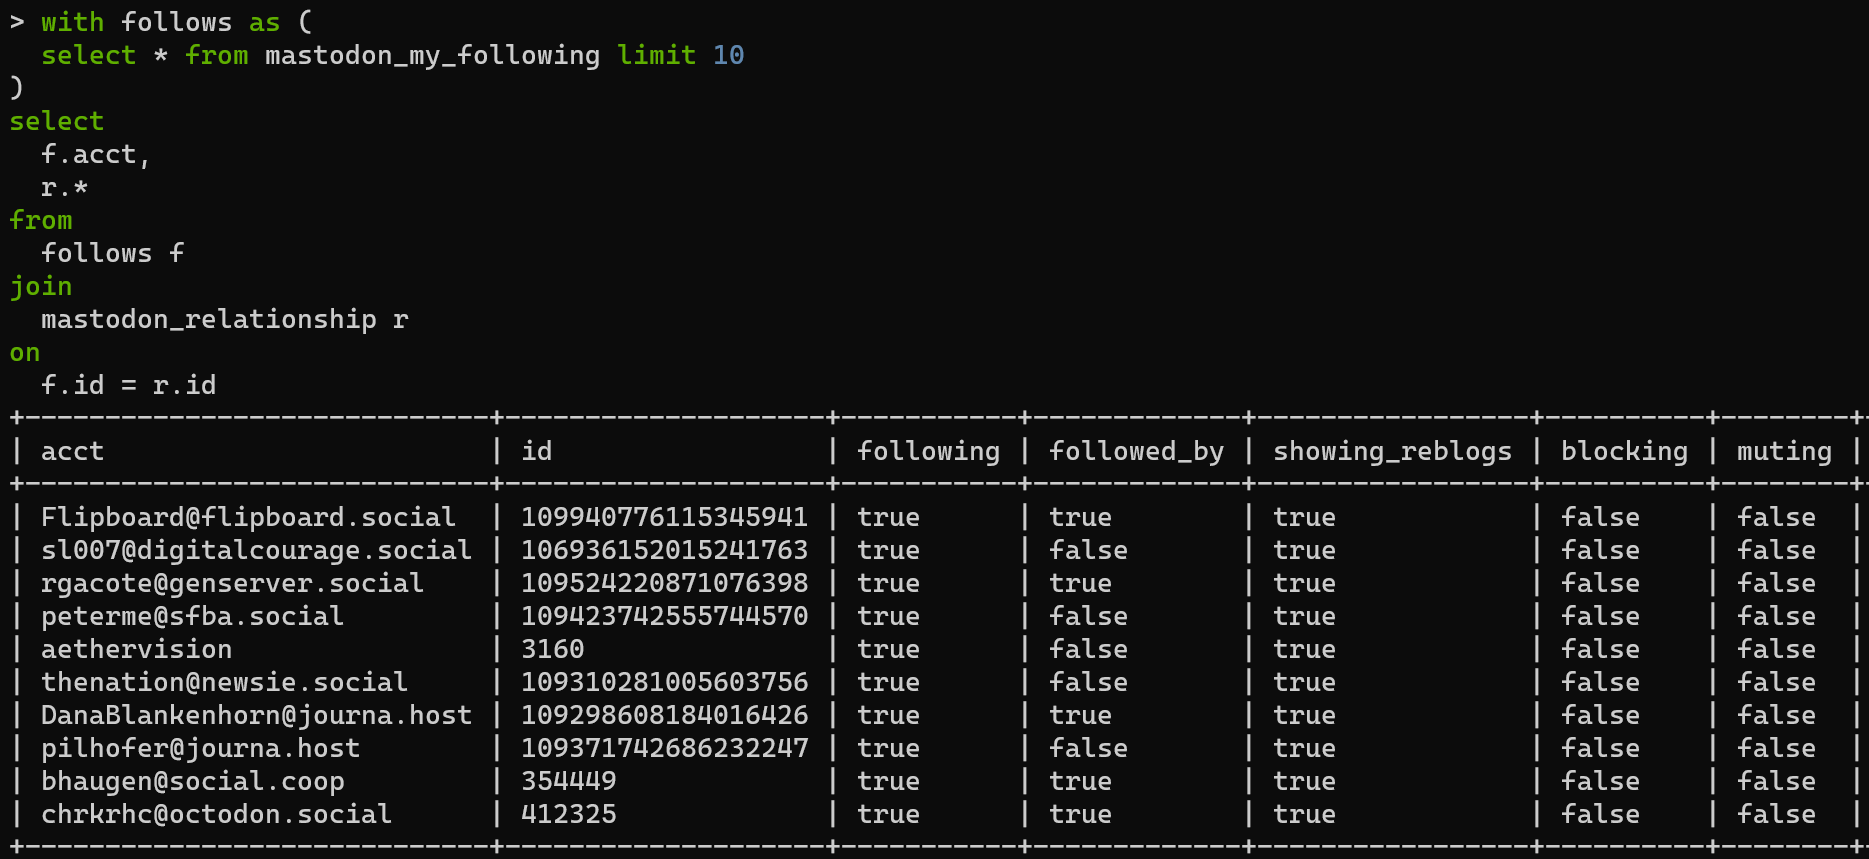
Task: Click rgacote@genserver.social in results
Action: pyautogui.click(x=232, y=583)
